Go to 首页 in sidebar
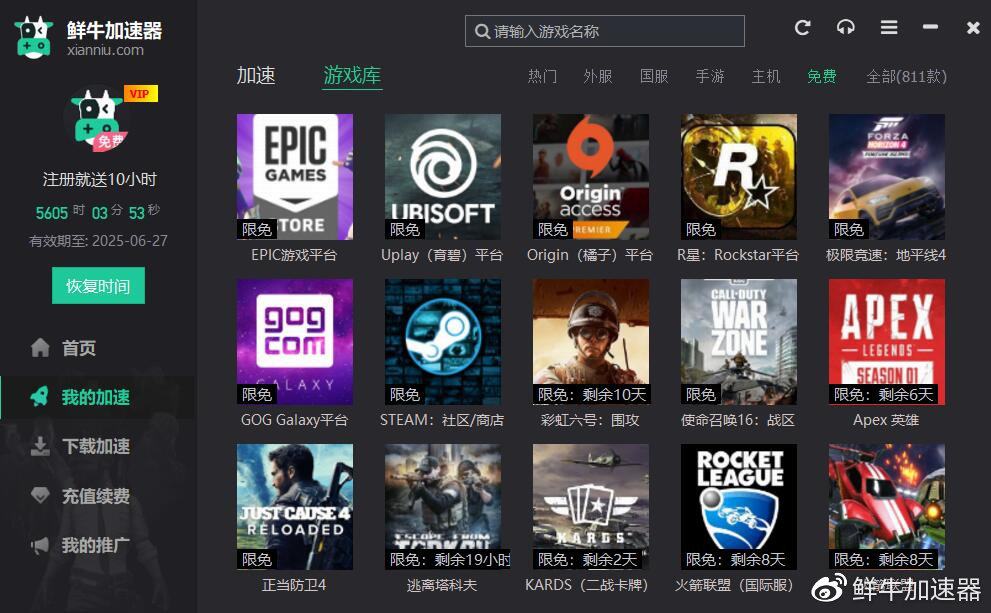This screenshot has width=991, height=613. (79, 348)
